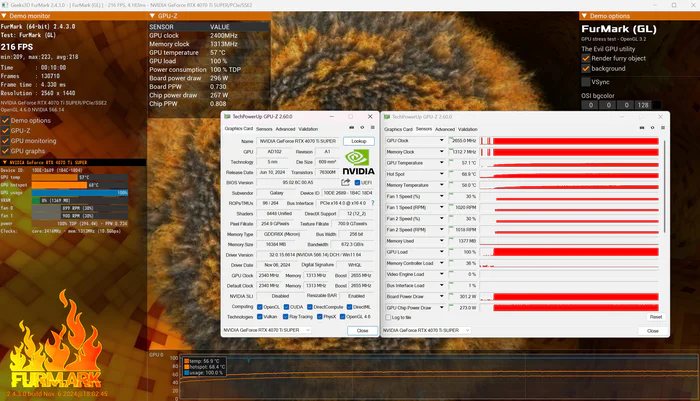Open the Advanced tab in the Sensors window

[445, 129]
